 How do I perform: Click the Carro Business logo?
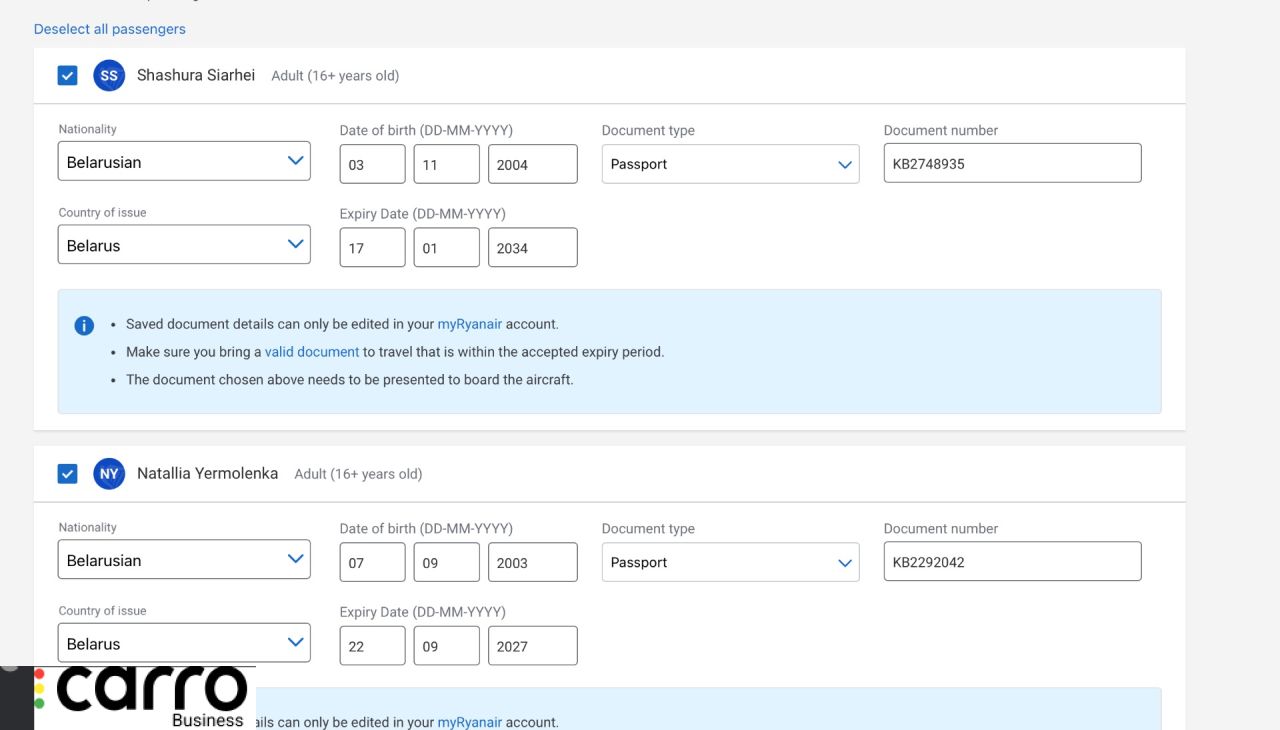[x=150, y=696]
